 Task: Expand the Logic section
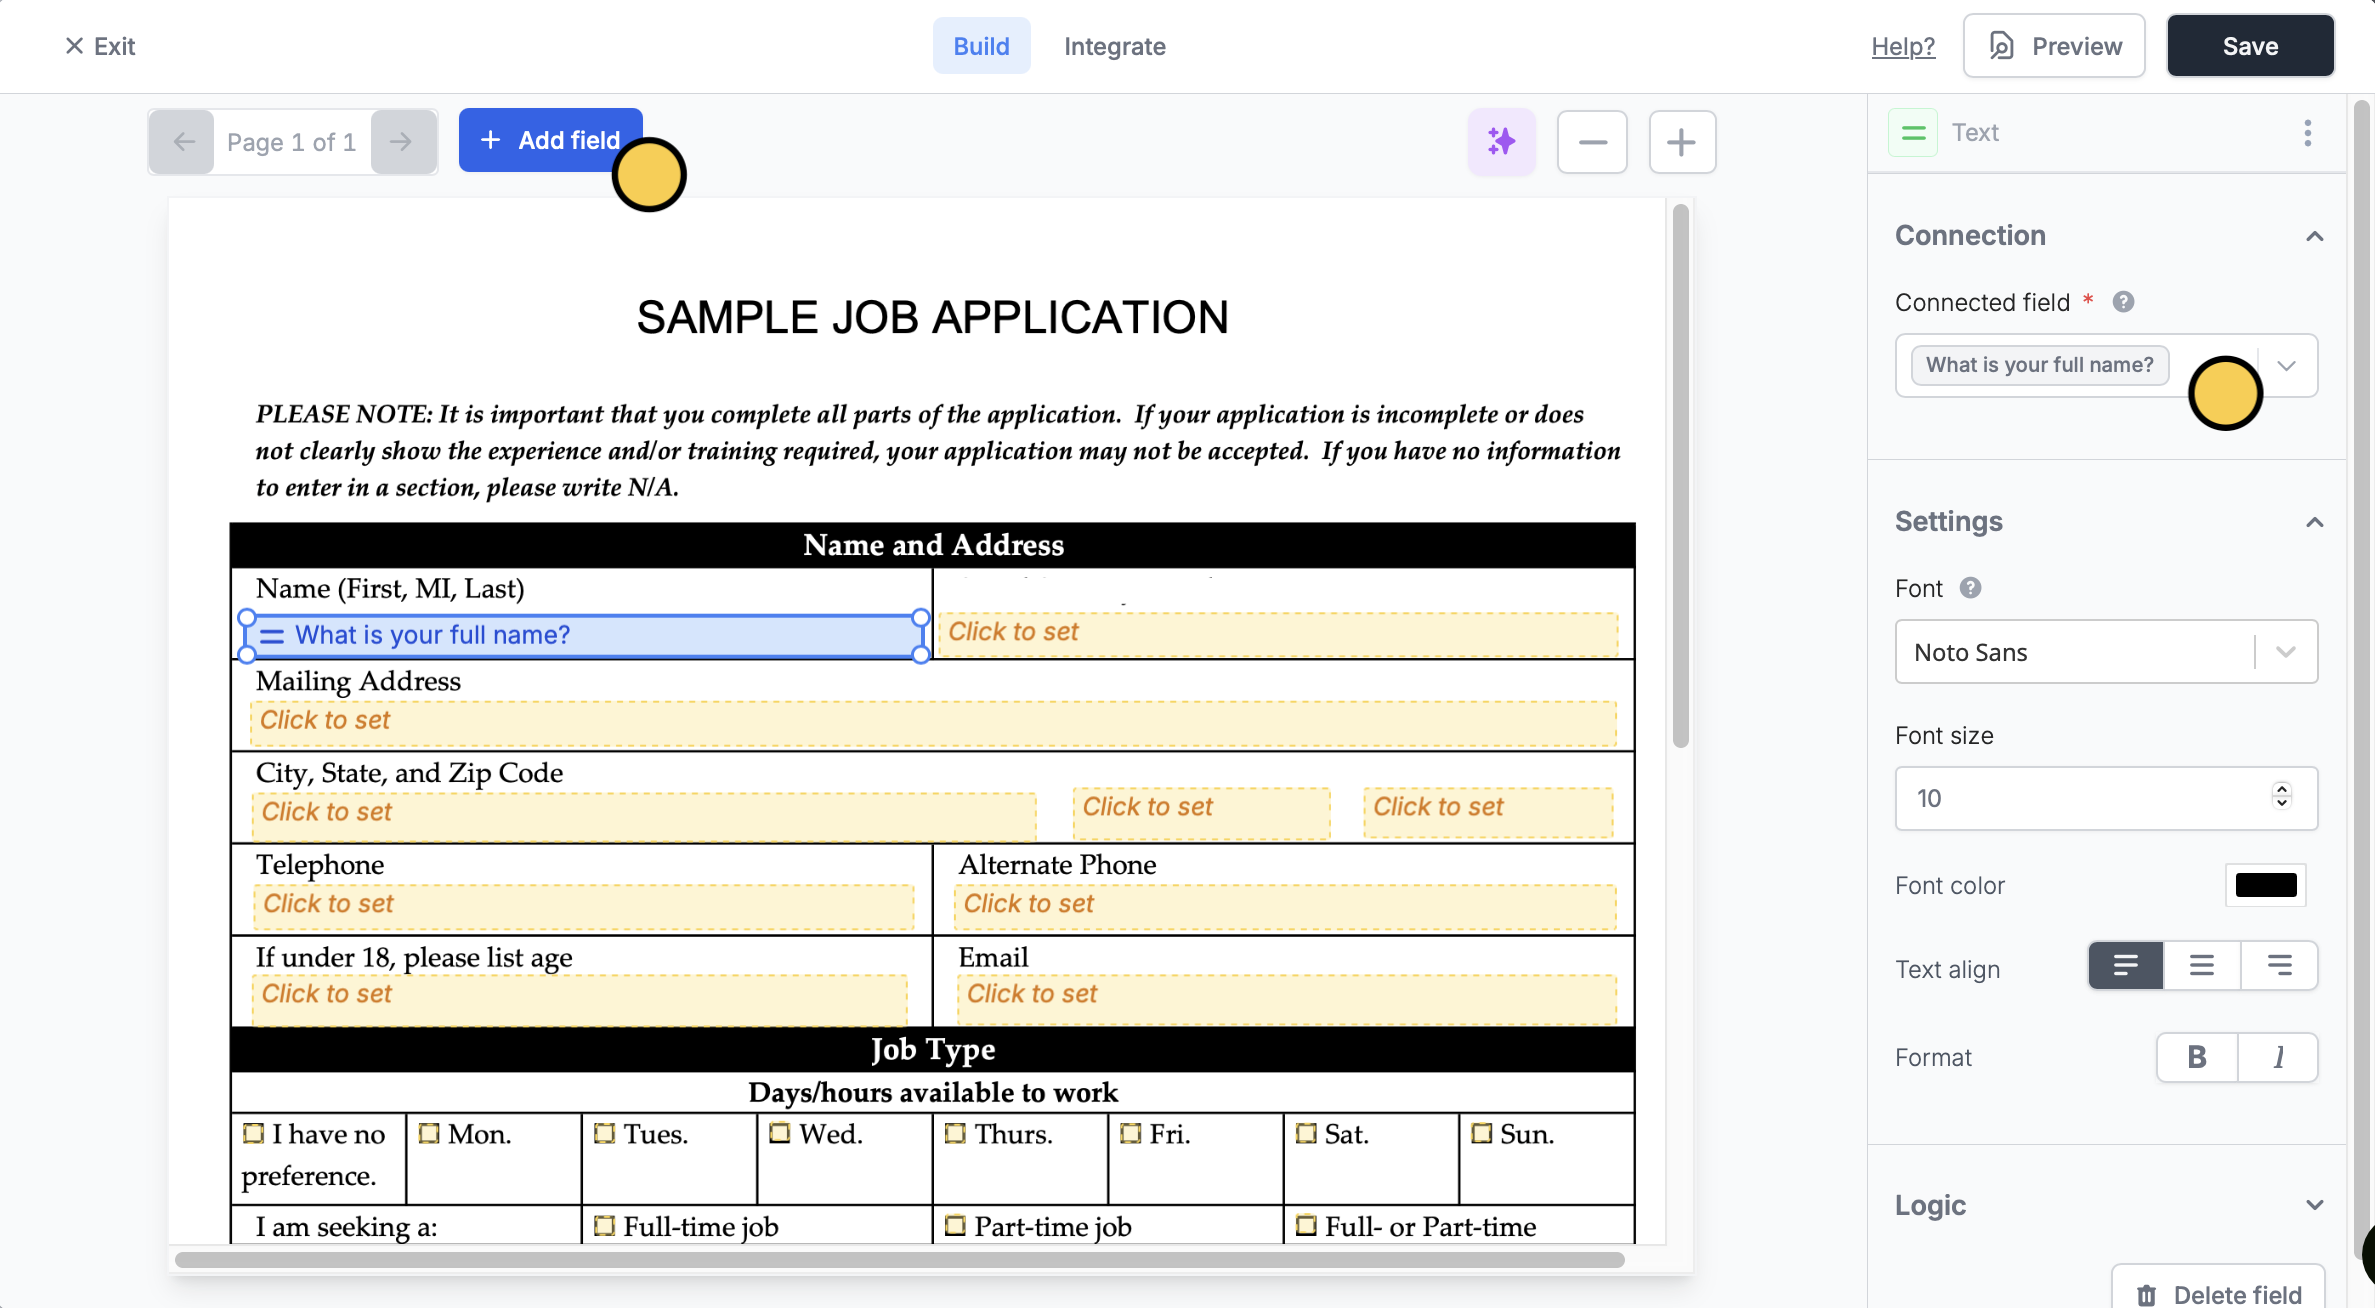[x=2314, y=1205]
